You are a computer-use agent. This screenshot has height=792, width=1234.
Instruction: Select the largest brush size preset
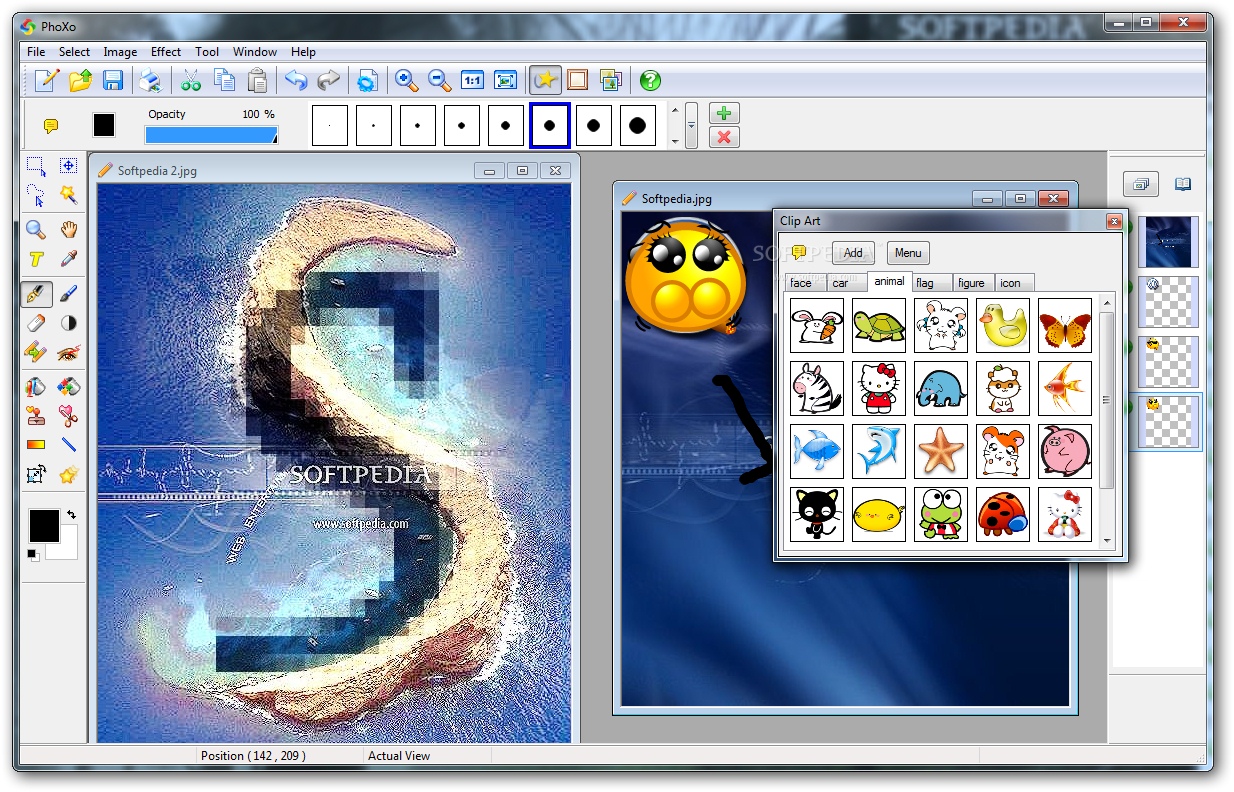[x=637, y=126]
